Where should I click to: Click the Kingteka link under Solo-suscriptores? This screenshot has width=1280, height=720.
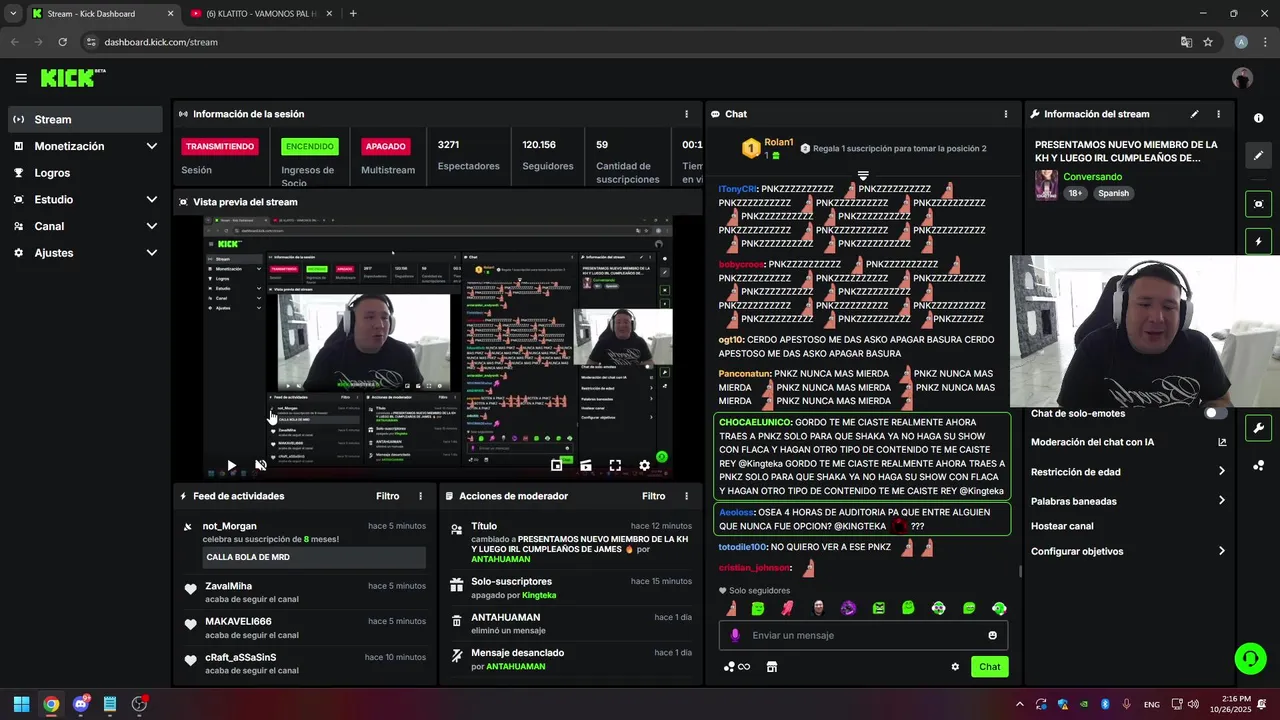pos(539,595)
